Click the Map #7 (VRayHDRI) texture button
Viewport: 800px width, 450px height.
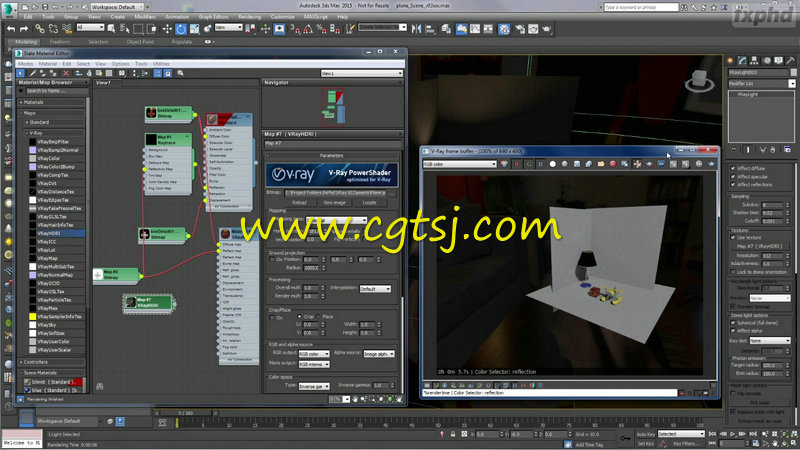[x=759, y=246]
